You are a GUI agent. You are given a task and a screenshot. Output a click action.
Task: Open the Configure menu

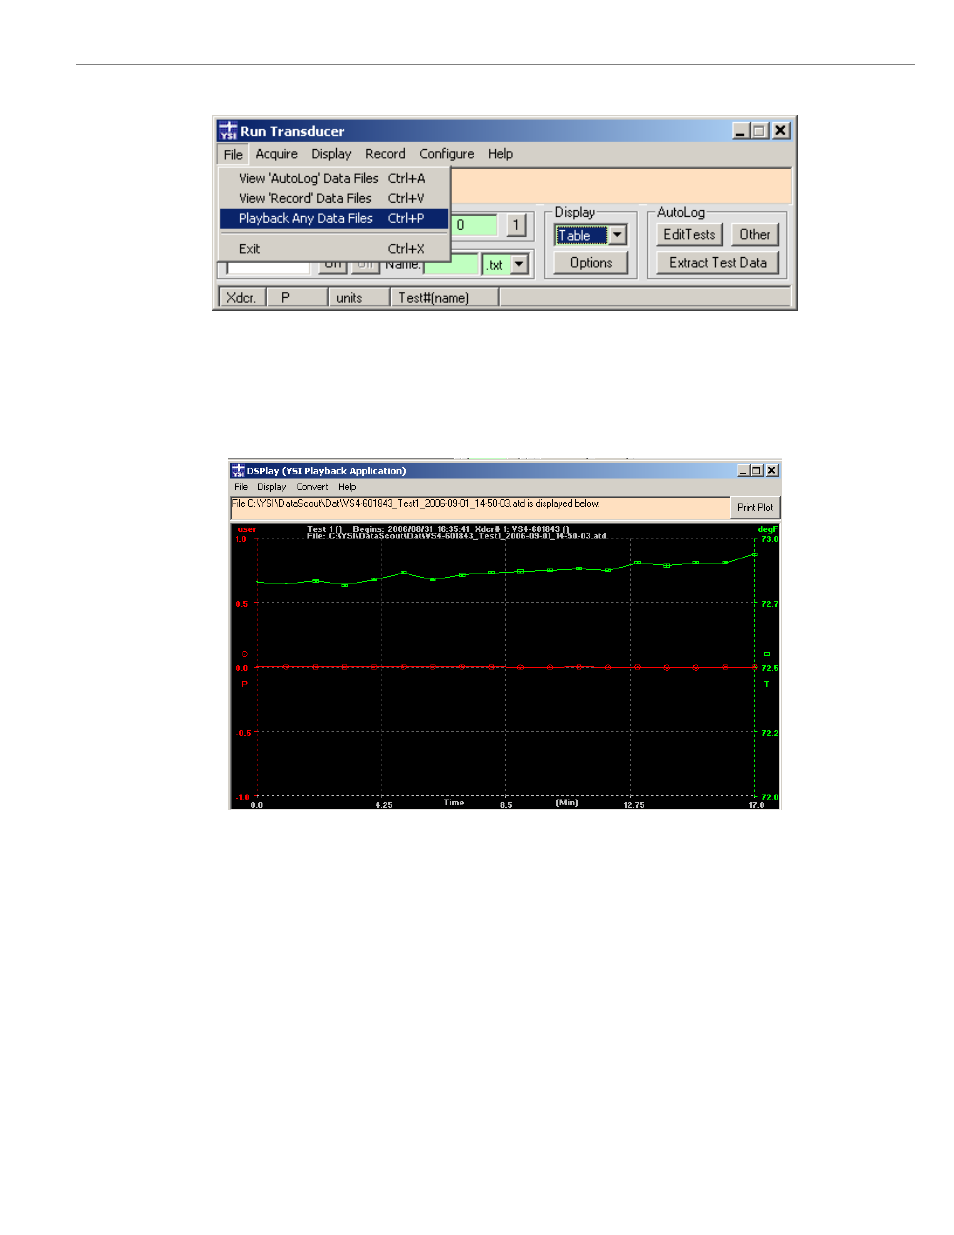[446, 154]
